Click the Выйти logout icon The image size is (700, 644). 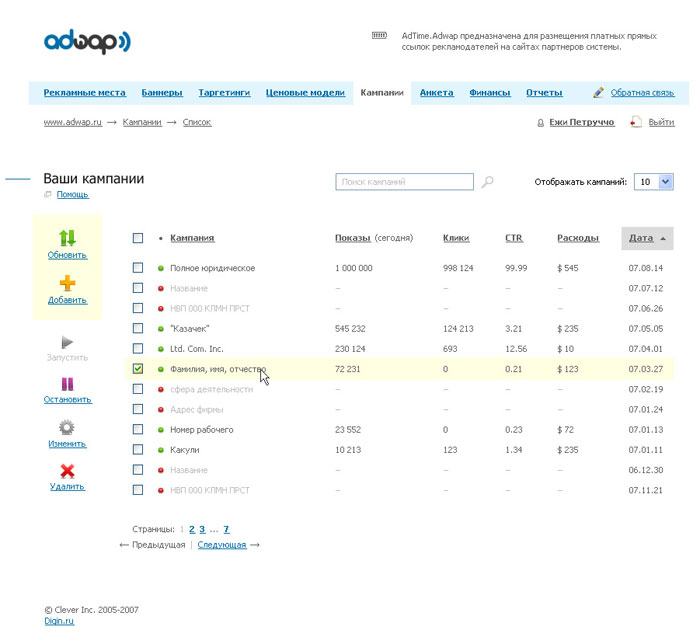[x=636, y=122]
